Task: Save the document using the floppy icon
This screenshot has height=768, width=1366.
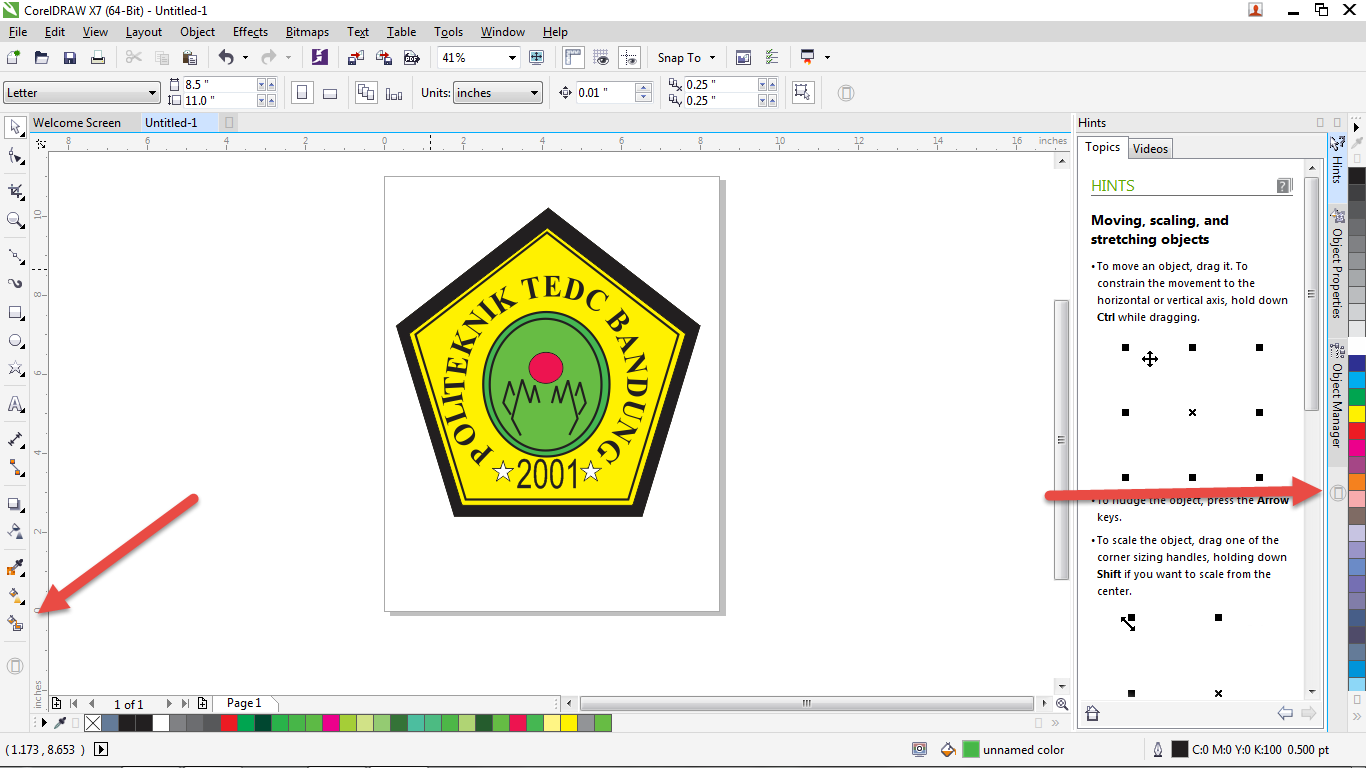Action: [70, 58]
